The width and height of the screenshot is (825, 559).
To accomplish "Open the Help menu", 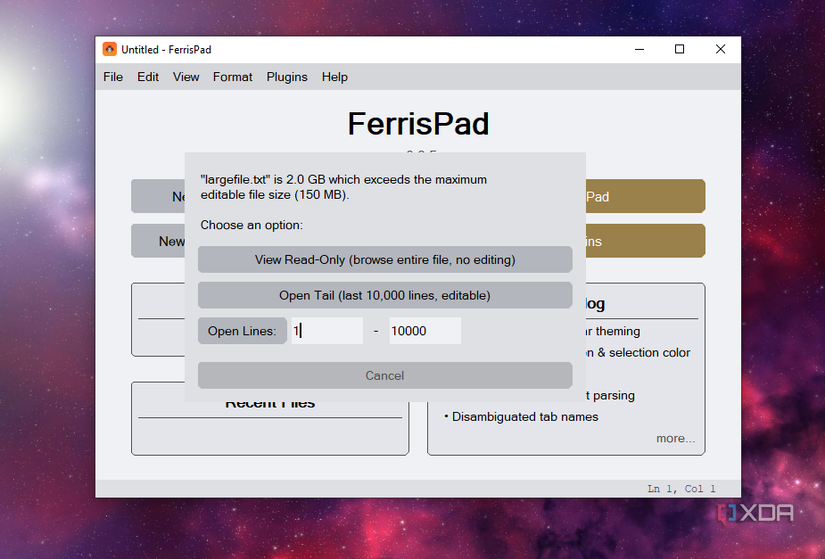I will tap(335, 77).
